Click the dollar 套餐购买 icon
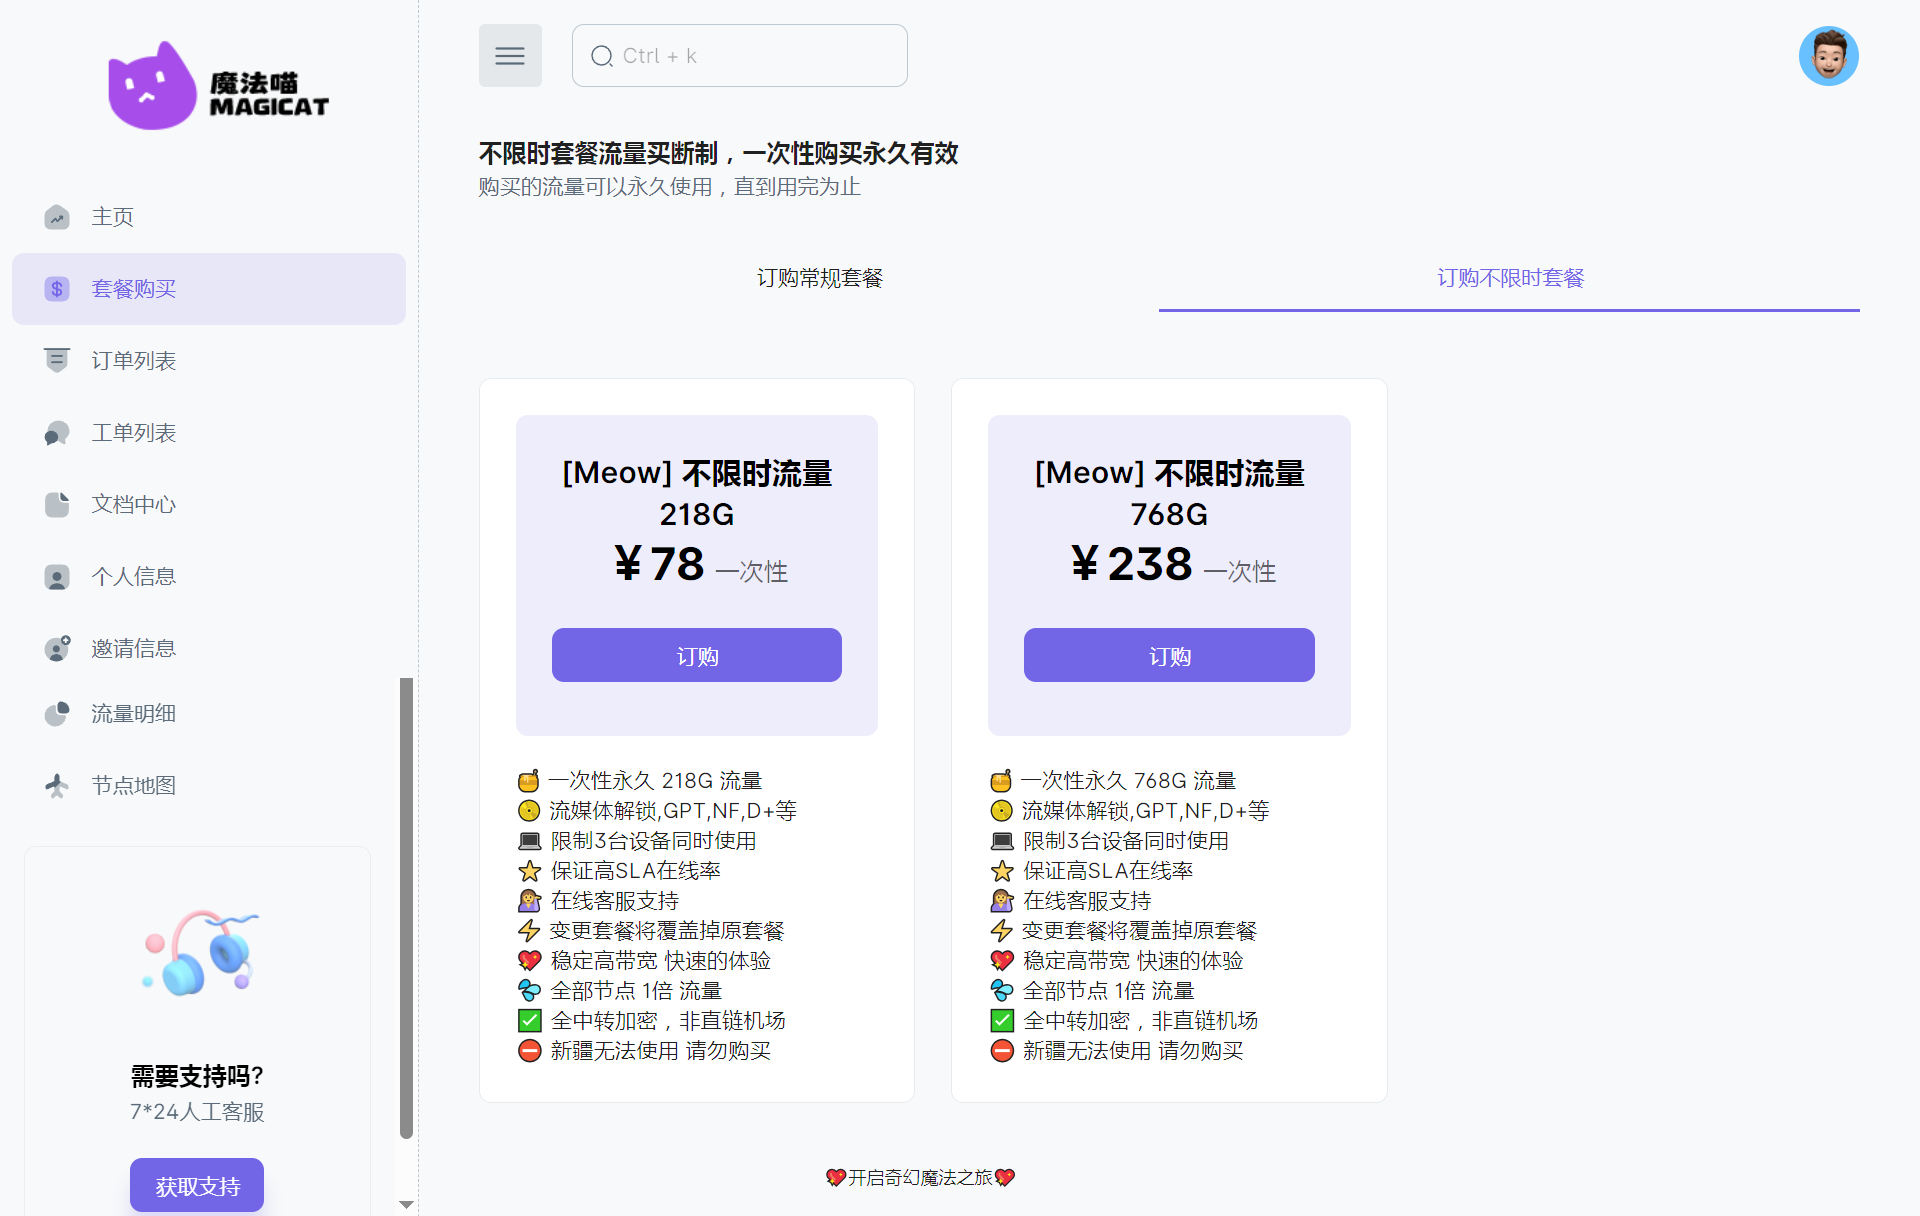The height and width of the screenshot is (1216, 1920). coord(57,289)
